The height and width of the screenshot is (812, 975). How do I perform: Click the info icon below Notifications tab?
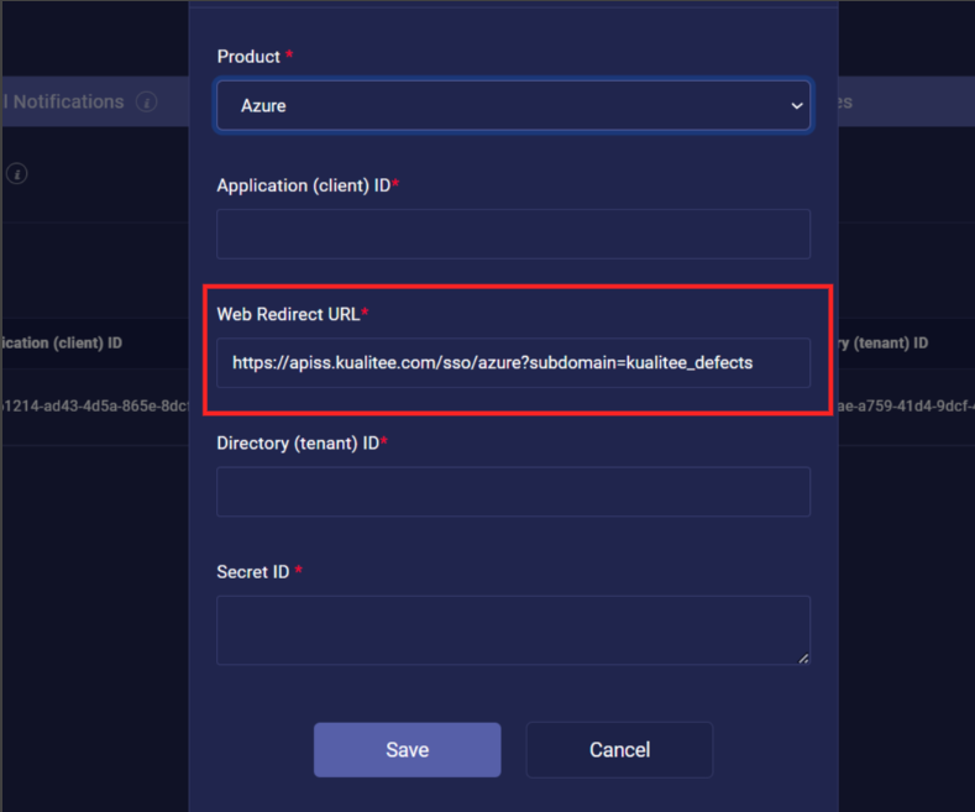[17, 174]
